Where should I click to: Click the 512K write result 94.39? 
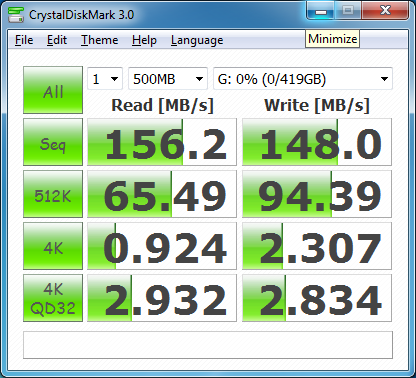pyautogui.click(x=317, y=194)
